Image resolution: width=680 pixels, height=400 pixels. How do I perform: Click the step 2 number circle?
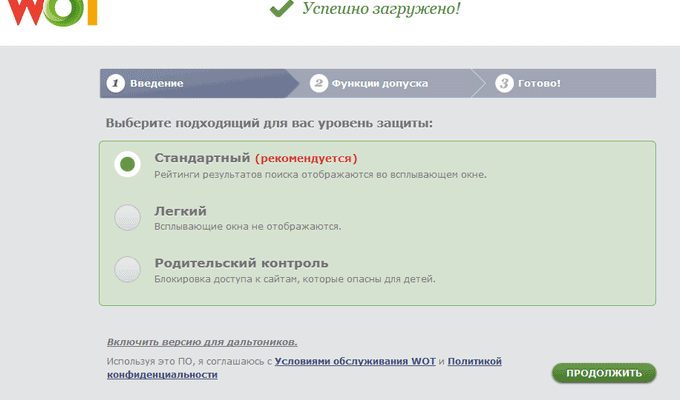319,83
